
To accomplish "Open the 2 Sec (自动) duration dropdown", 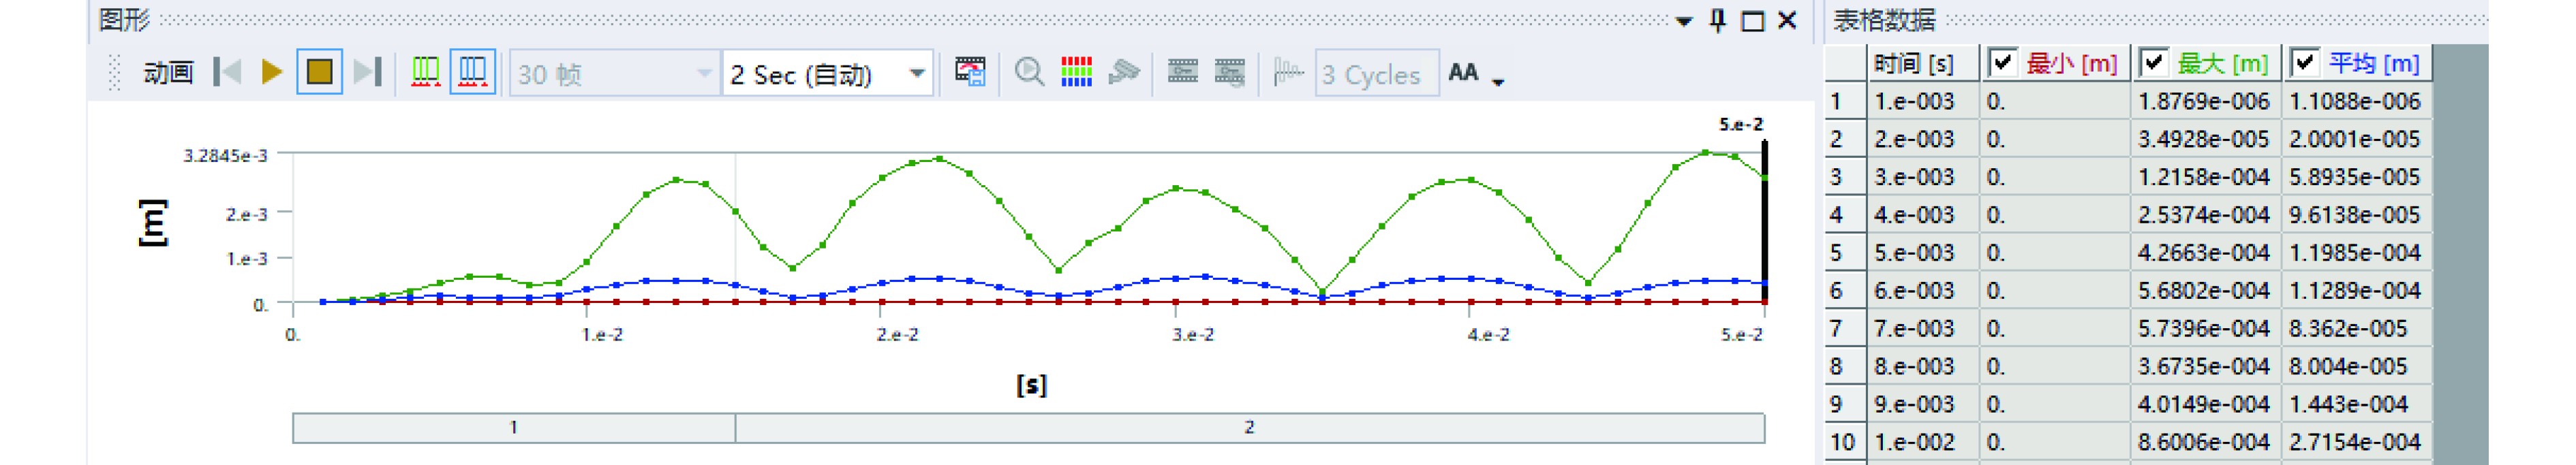I will [x=916, y=73].
